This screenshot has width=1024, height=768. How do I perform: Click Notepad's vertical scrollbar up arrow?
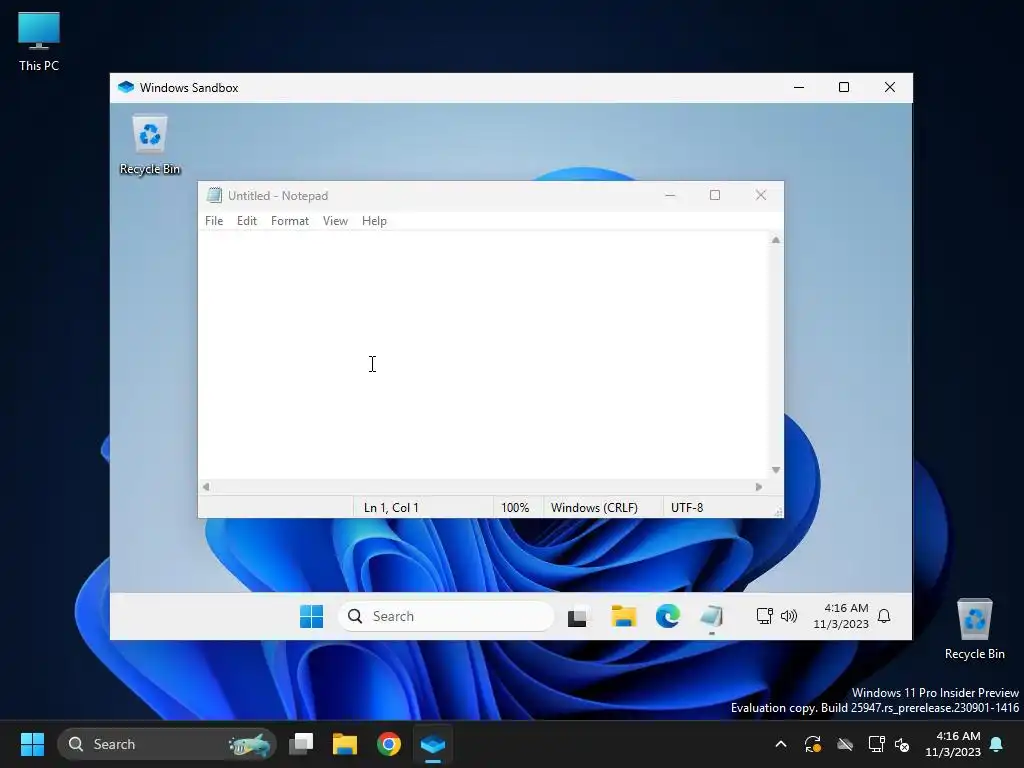pyautogui.click(x=776, y=240)
